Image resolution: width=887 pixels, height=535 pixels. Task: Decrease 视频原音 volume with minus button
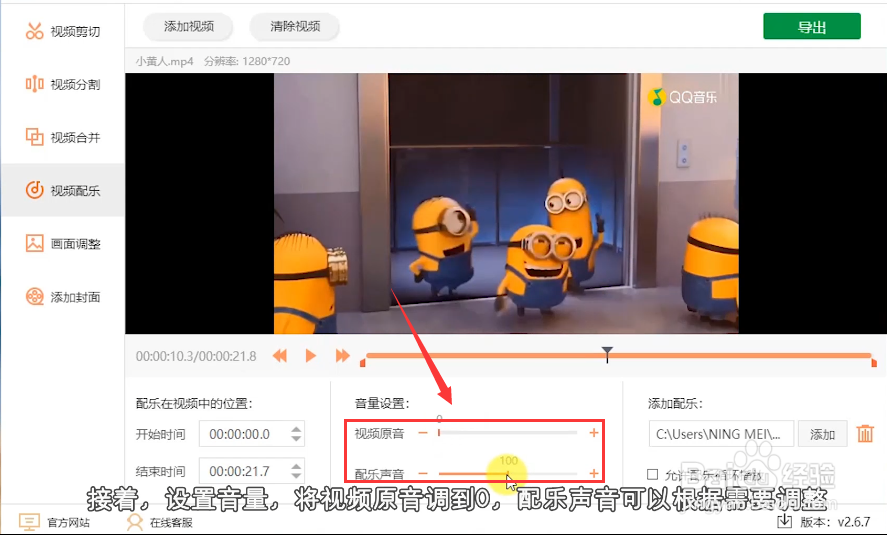click(x=423, y=433)
